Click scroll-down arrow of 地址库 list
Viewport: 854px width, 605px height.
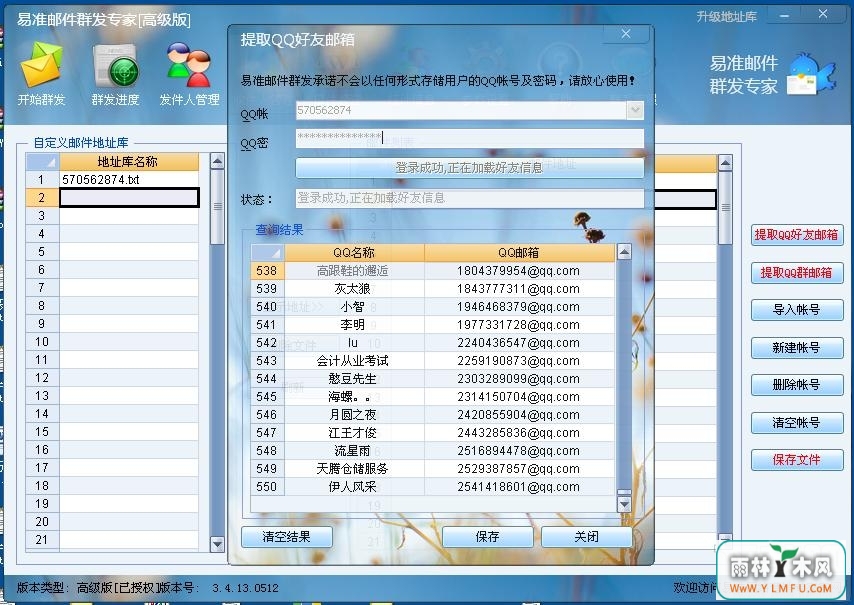[x=217, y=543]
